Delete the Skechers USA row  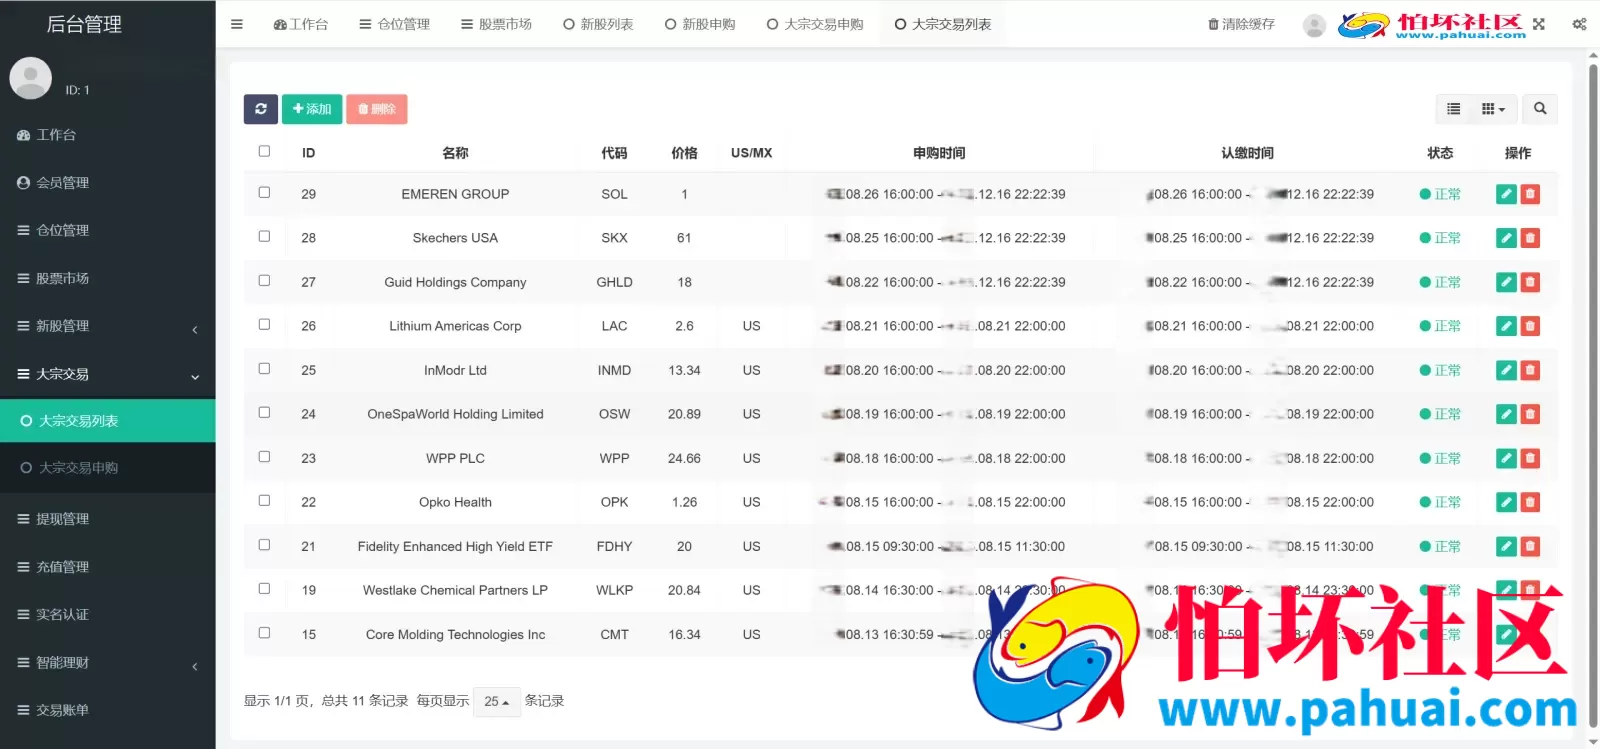pyautogui.click(x=1530, y=238)
